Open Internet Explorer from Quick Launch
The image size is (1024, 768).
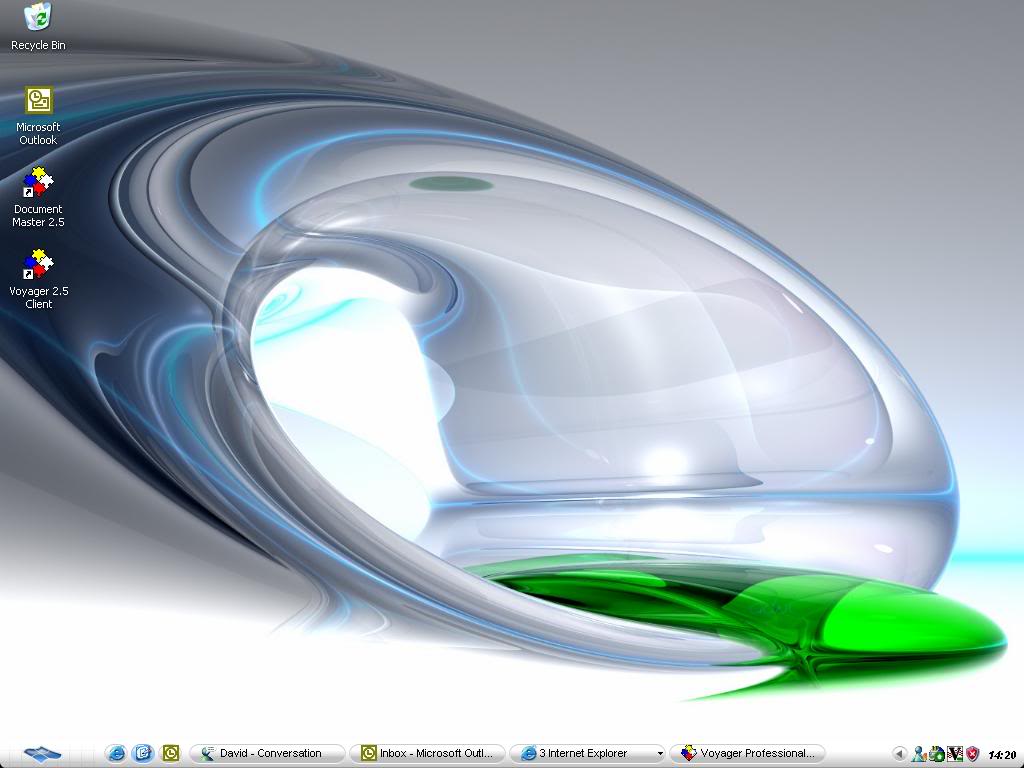pyautogui.click(x=117, y=753)
